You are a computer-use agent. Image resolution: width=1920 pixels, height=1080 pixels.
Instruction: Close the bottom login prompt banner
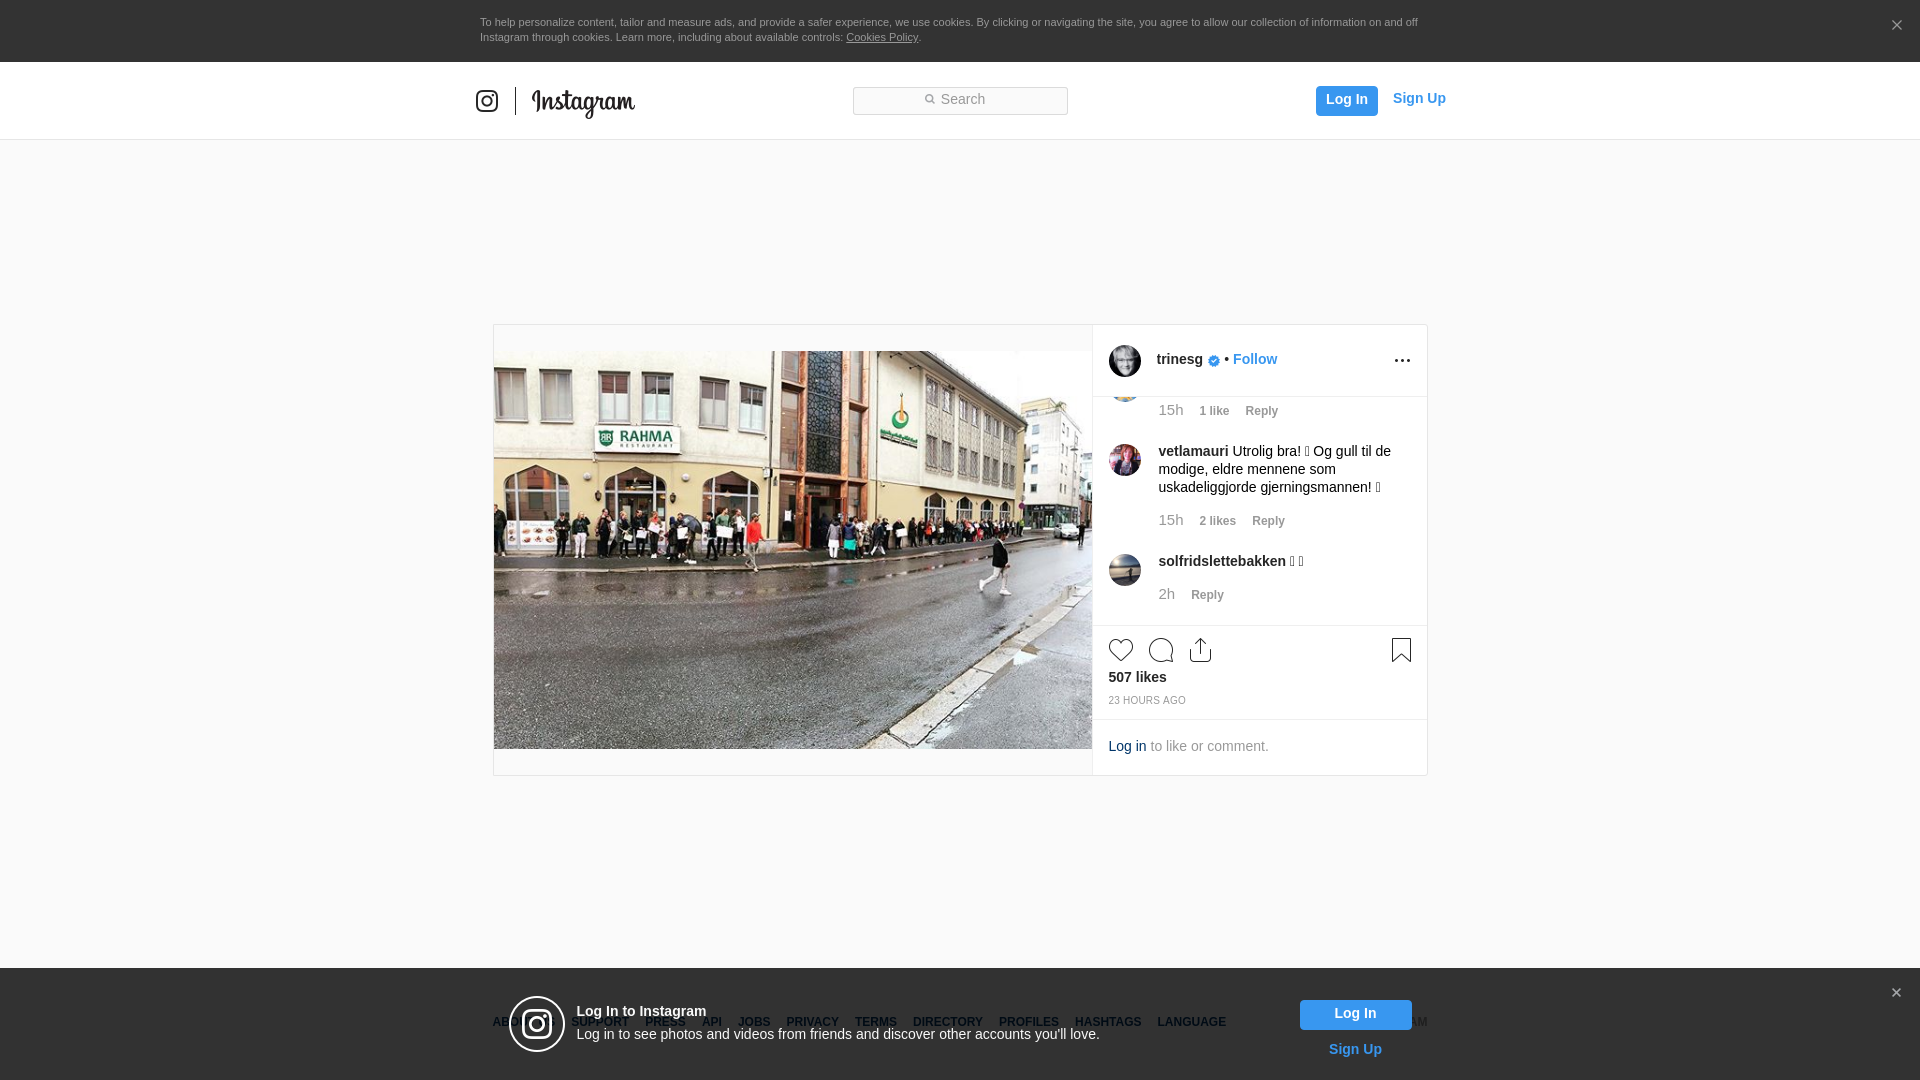(x=1896, y=993)
